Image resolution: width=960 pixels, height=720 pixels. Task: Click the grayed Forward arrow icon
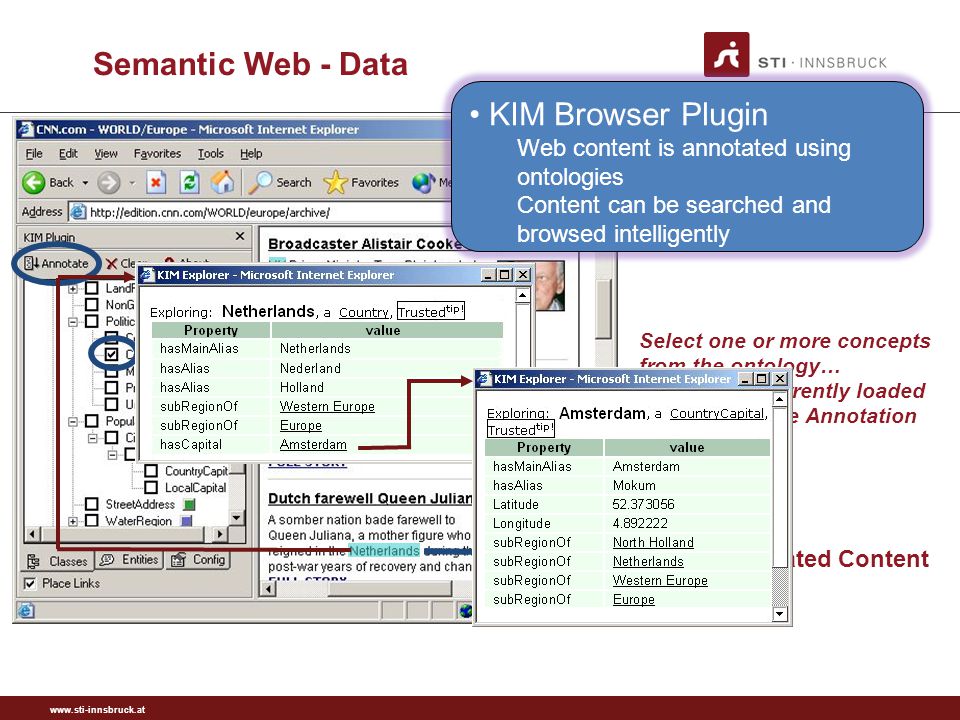[109, 182]
